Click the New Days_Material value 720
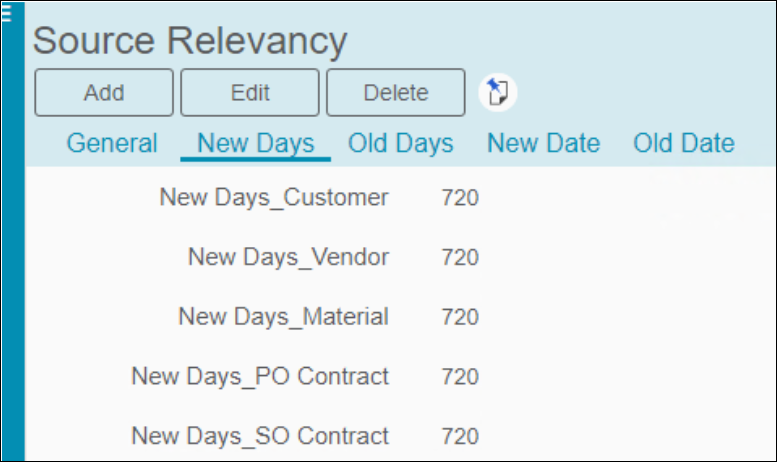This screenshot has width=777, height=462. coord(460,317)
